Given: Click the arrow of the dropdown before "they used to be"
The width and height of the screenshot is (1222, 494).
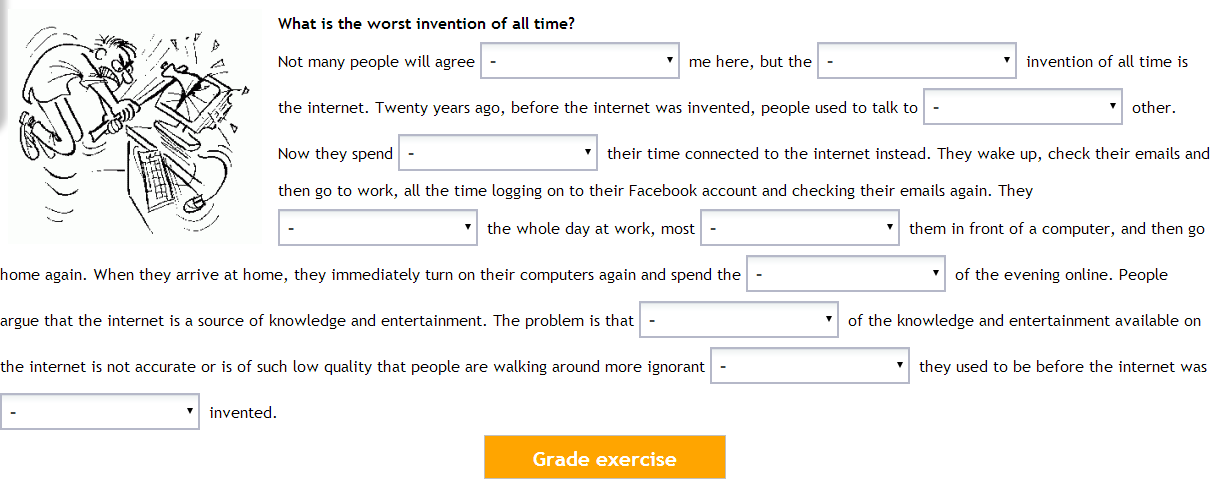Looking at the screenshot, I should pyautogui.click(x=900, y=366).
